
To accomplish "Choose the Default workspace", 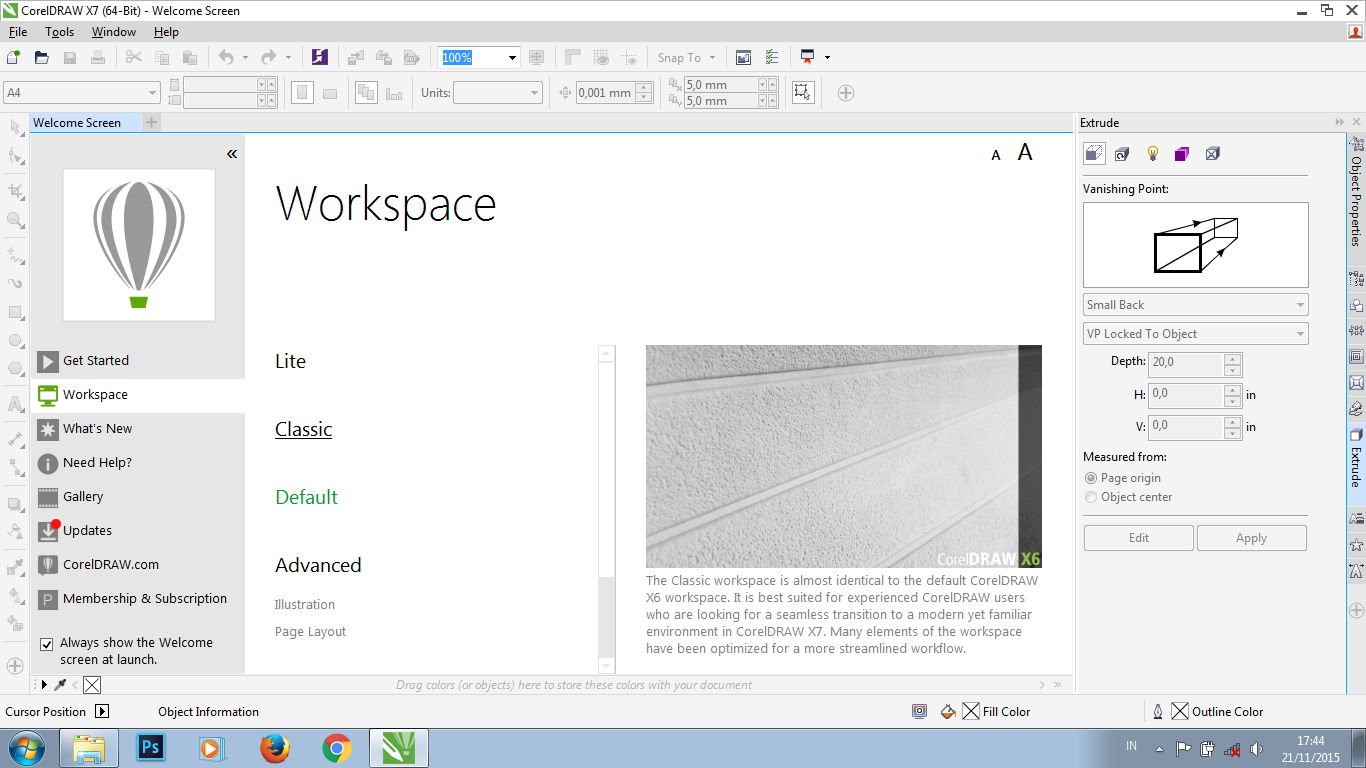I will pos(307,497).
